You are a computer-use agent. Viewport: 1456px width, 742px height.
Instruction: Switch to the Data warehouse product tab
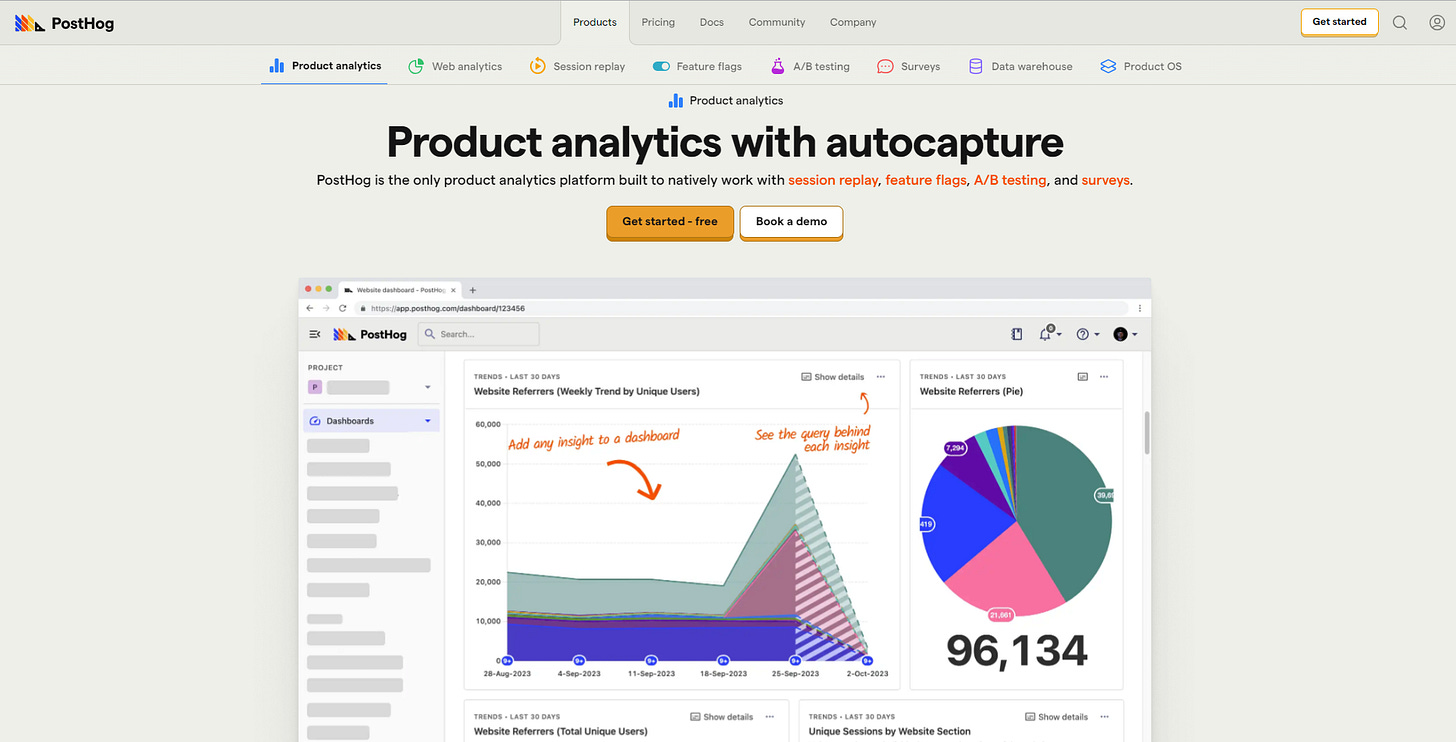coord(1020,66)
